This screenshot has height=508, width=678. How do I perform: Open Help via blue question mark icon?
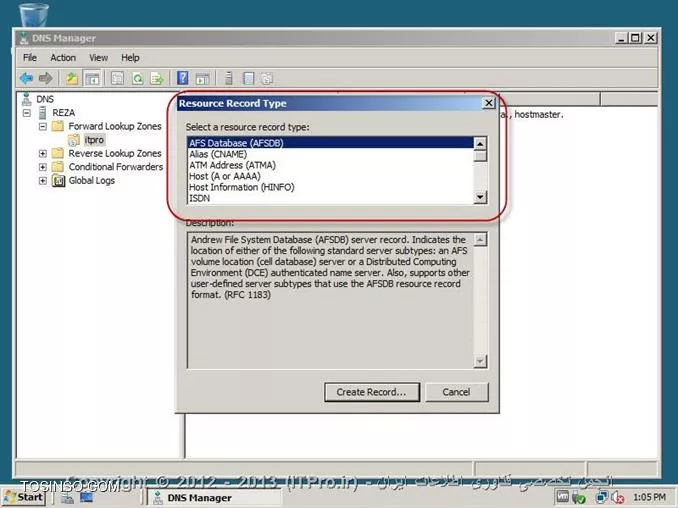click(182, 78)
